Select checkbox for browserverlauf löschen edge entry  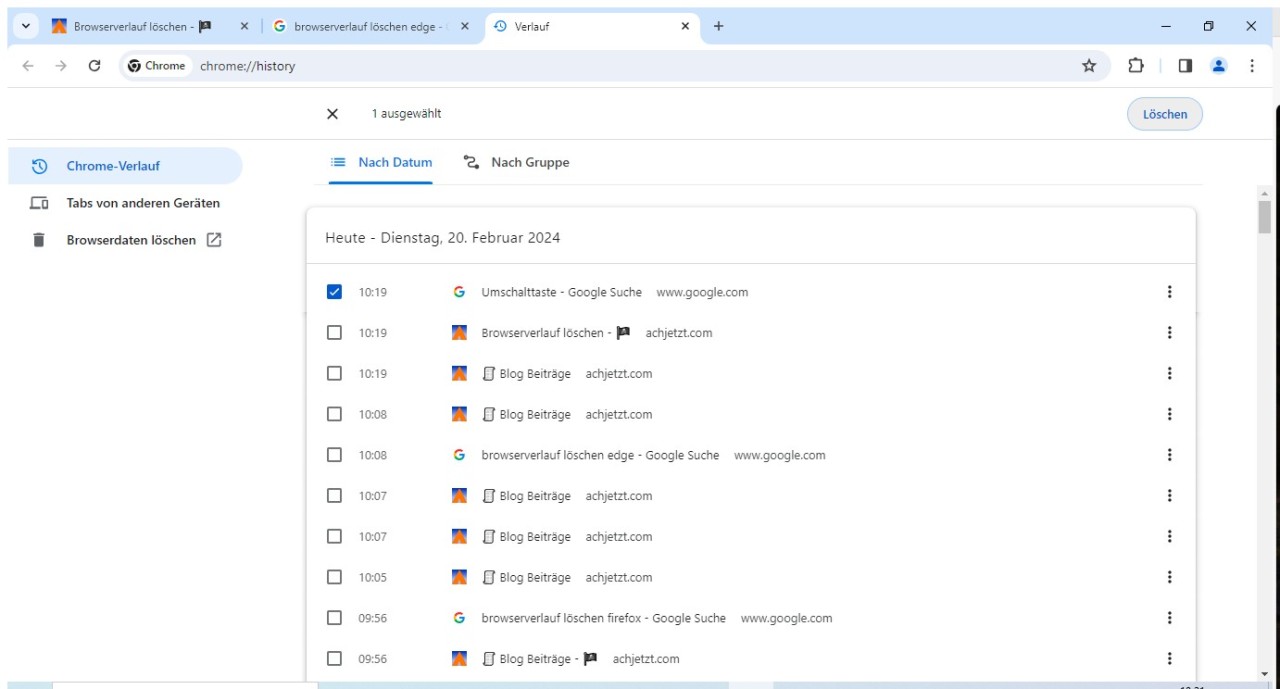click(334, 455)
